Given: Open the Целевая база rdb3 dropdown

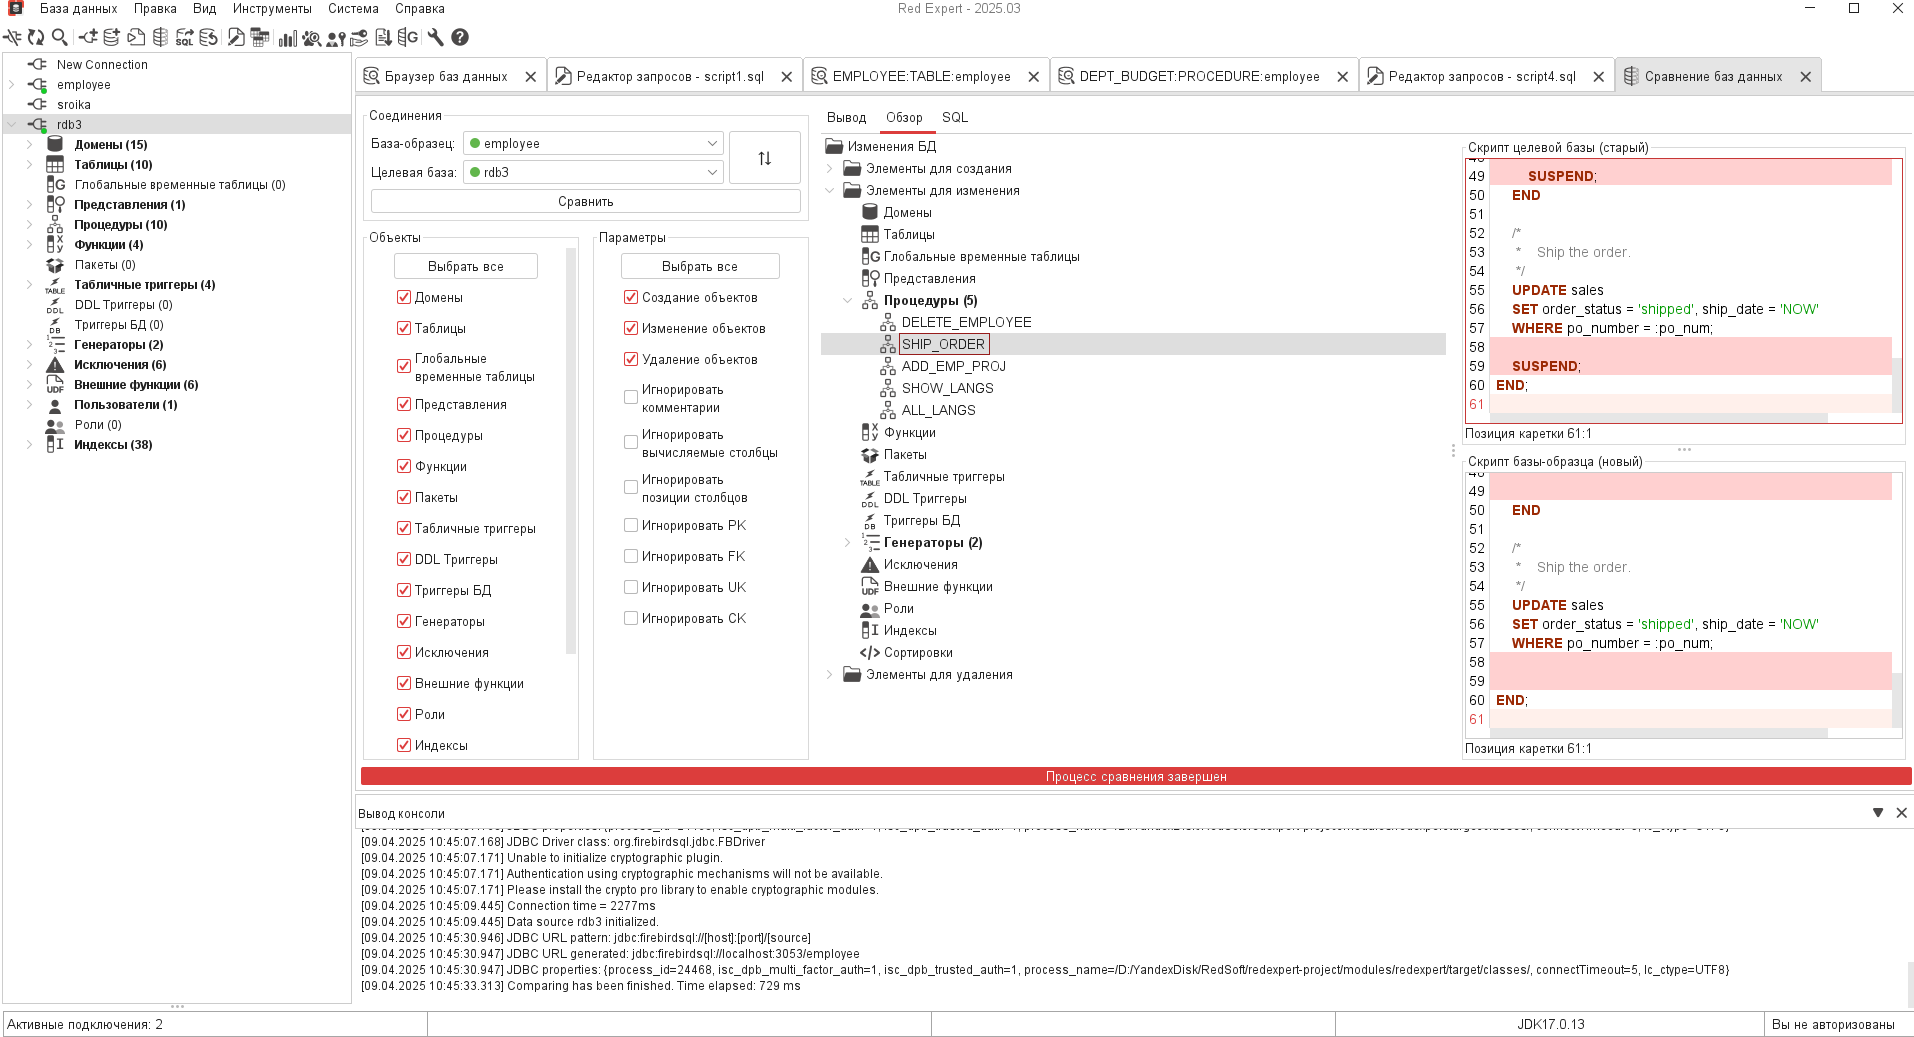Looking at the screenshot, I should [x=594, y=172].
